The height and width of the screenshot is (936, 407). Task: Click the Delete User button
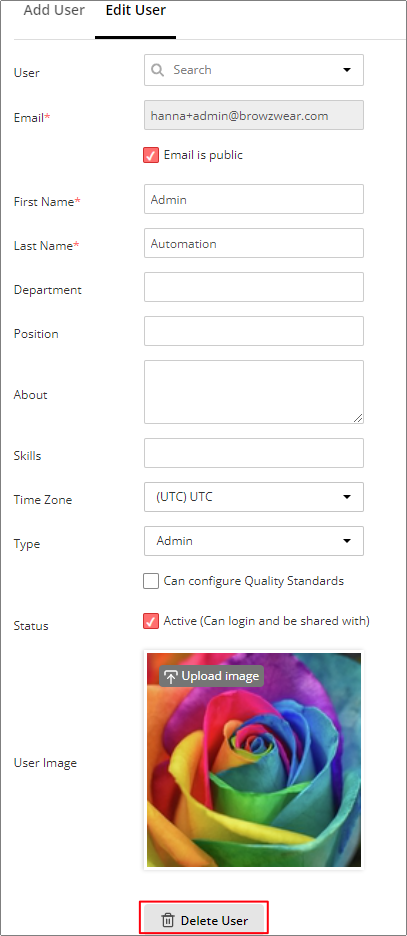205,920
